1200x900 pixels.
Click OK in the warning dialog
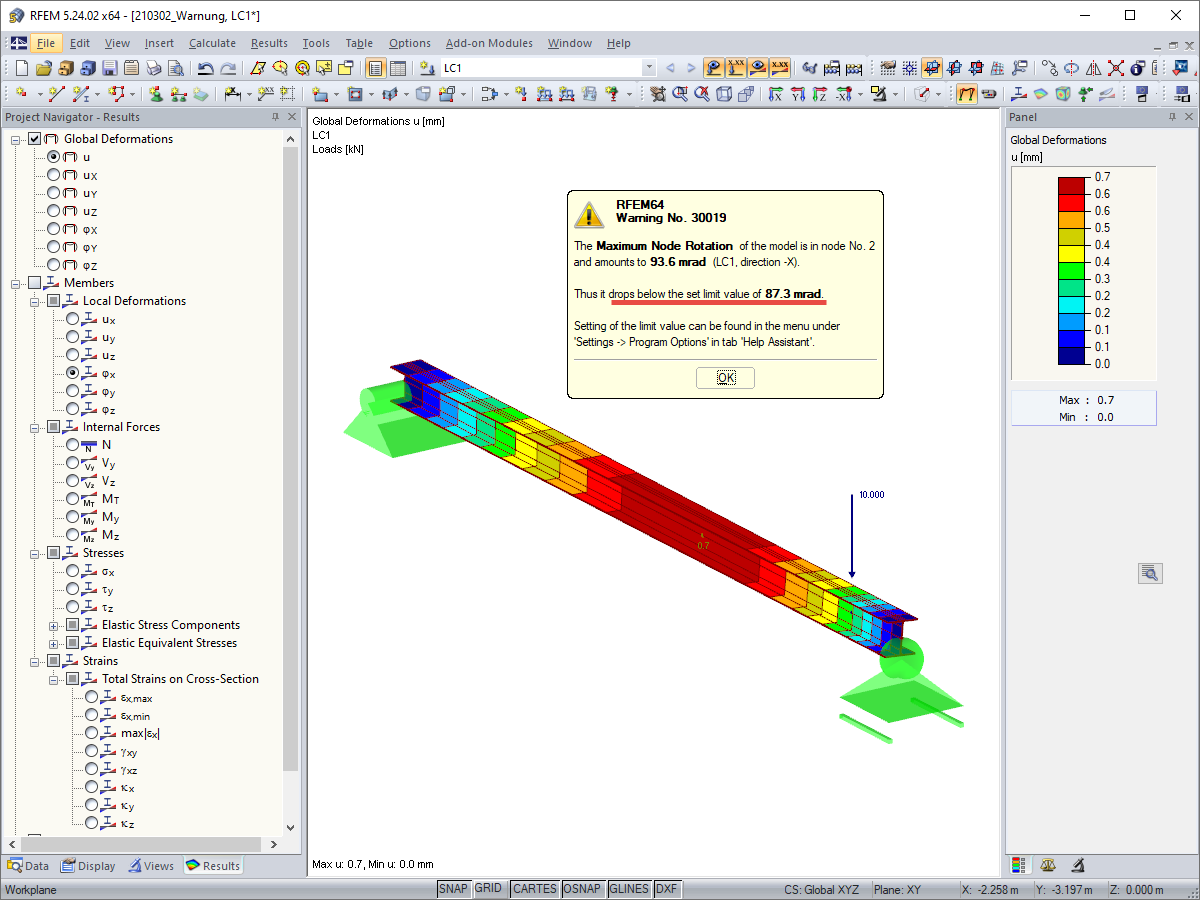click(725, 378)
